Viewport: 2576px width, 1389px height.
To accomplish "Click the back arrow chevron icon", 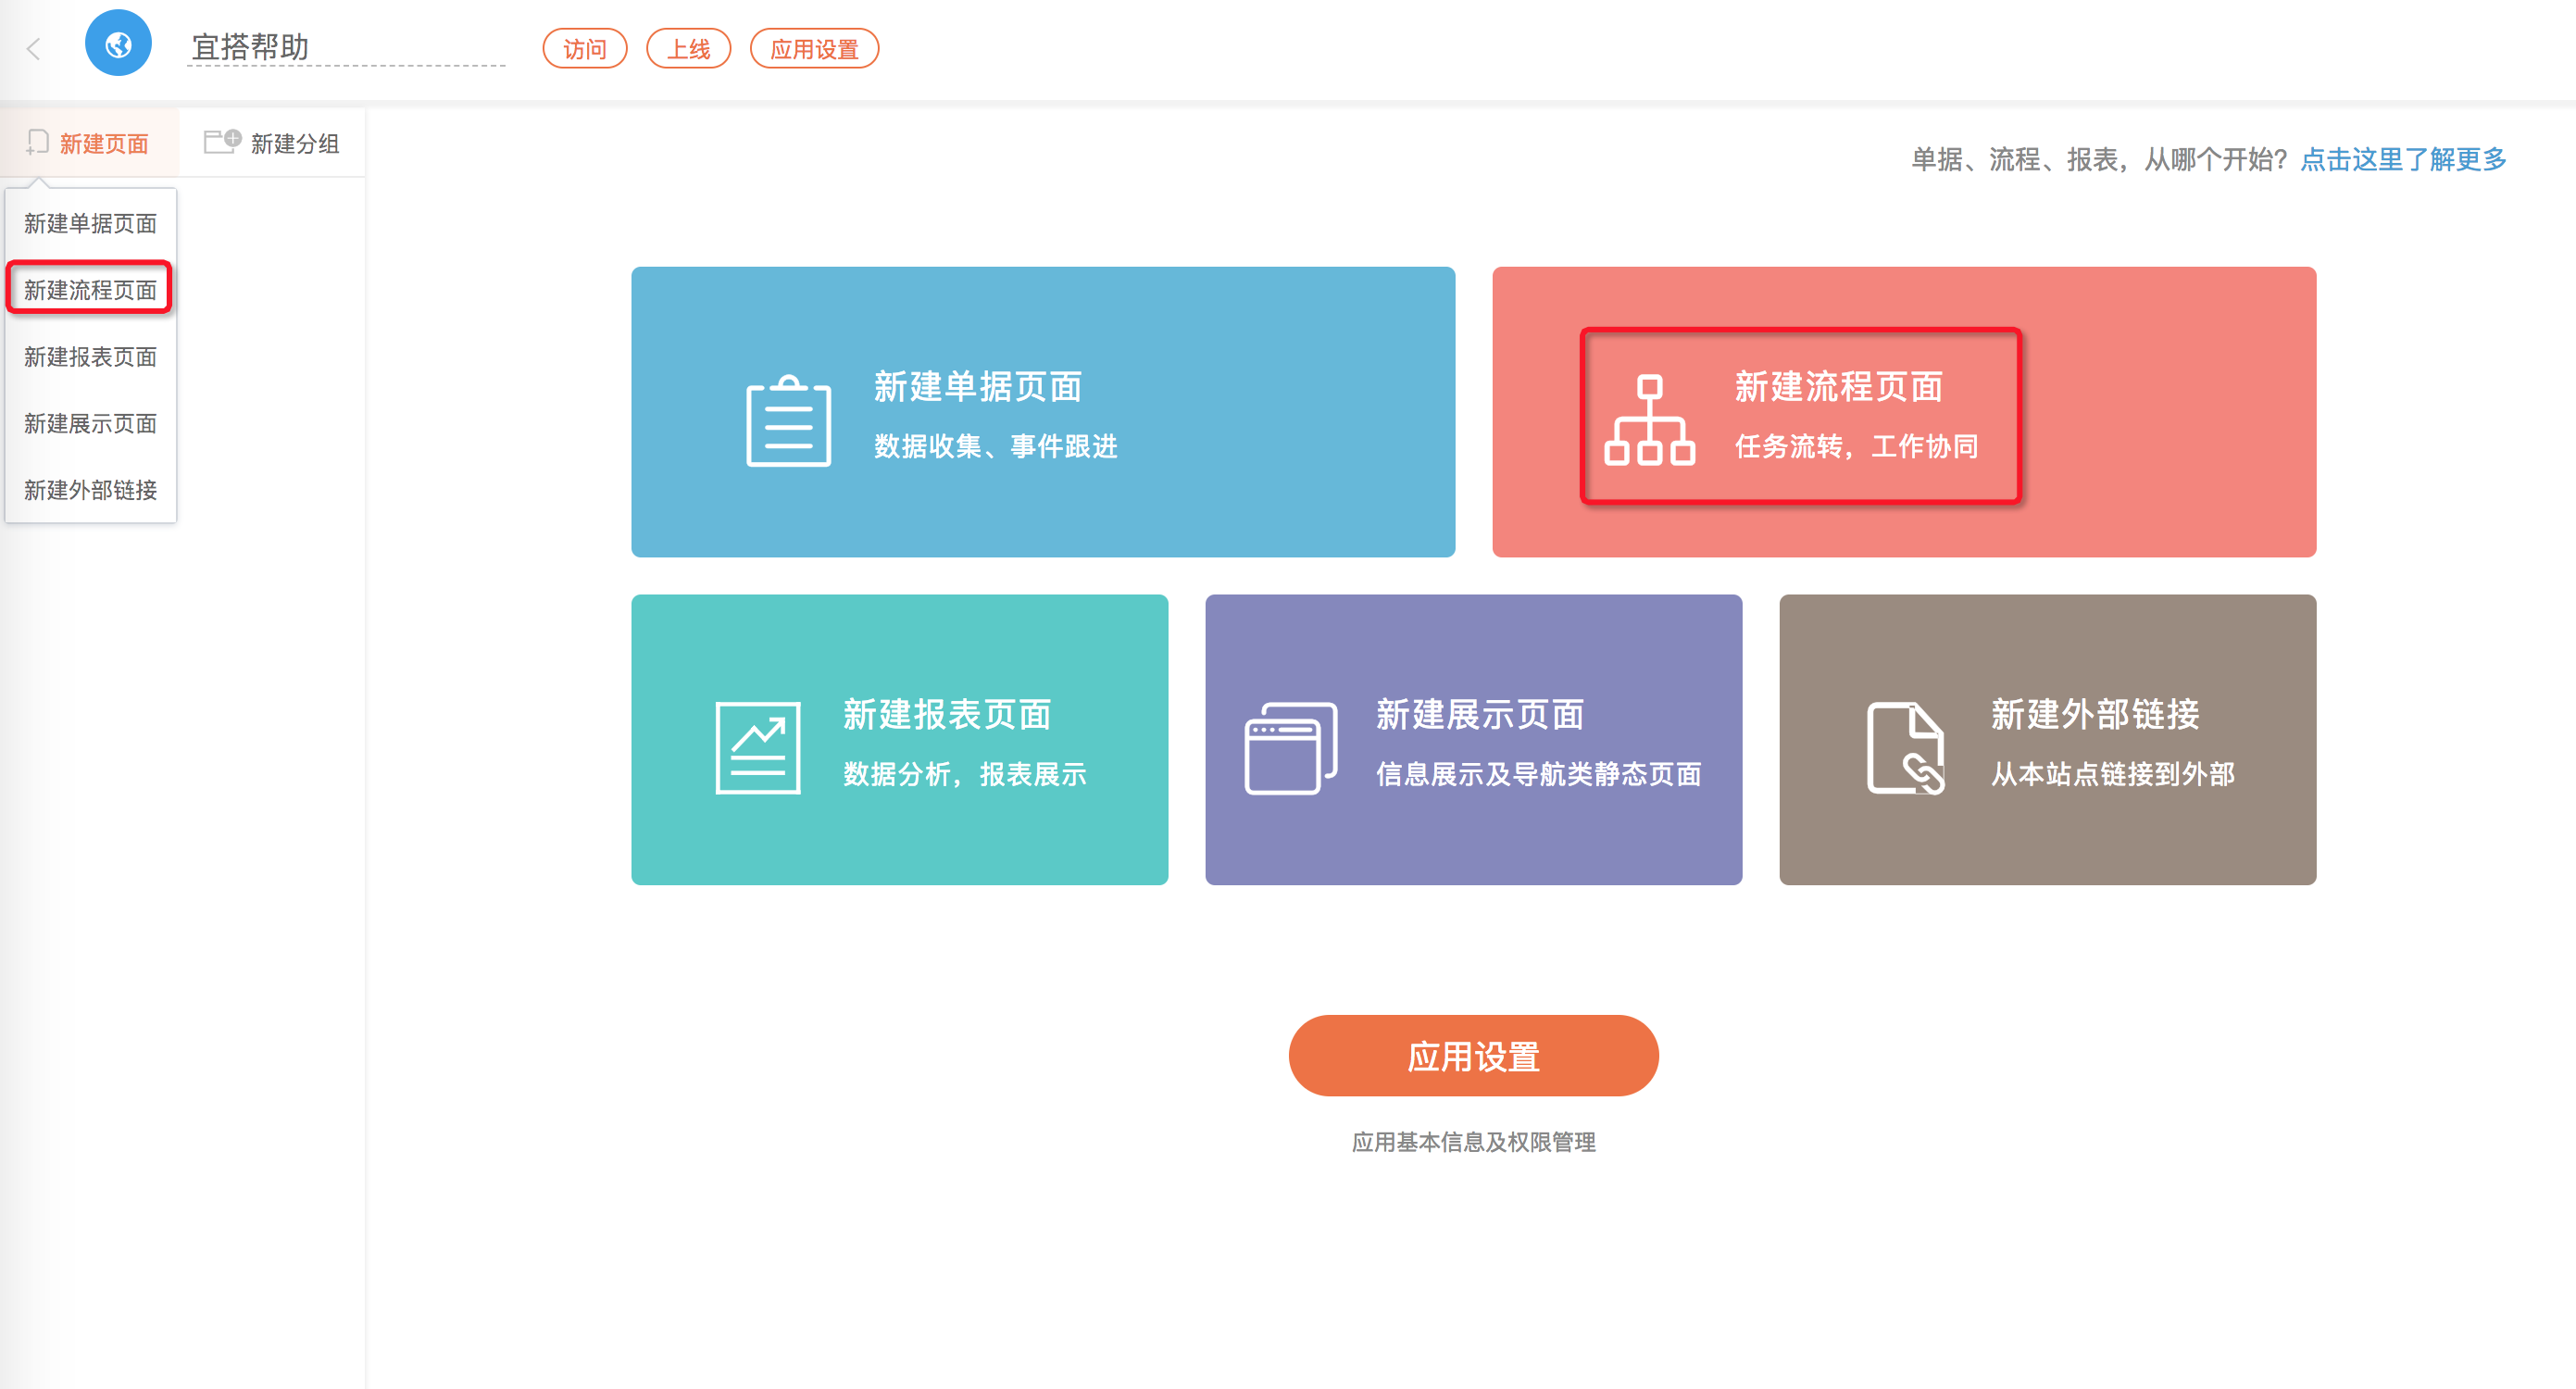I will pyautogui.click(x=34, y=48).
